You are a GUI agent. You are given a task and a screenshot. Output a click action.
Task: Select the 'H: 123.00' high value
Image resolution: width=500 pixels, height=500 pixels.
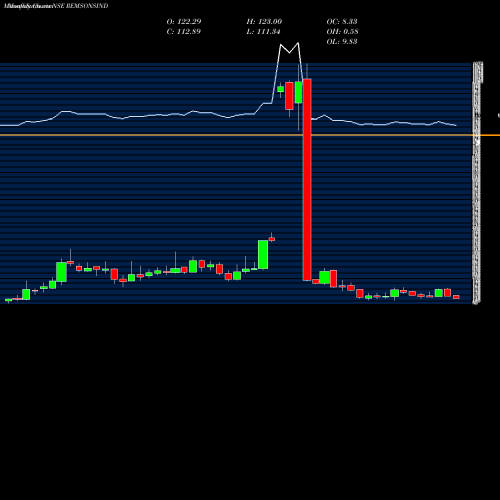click(264, 21)
